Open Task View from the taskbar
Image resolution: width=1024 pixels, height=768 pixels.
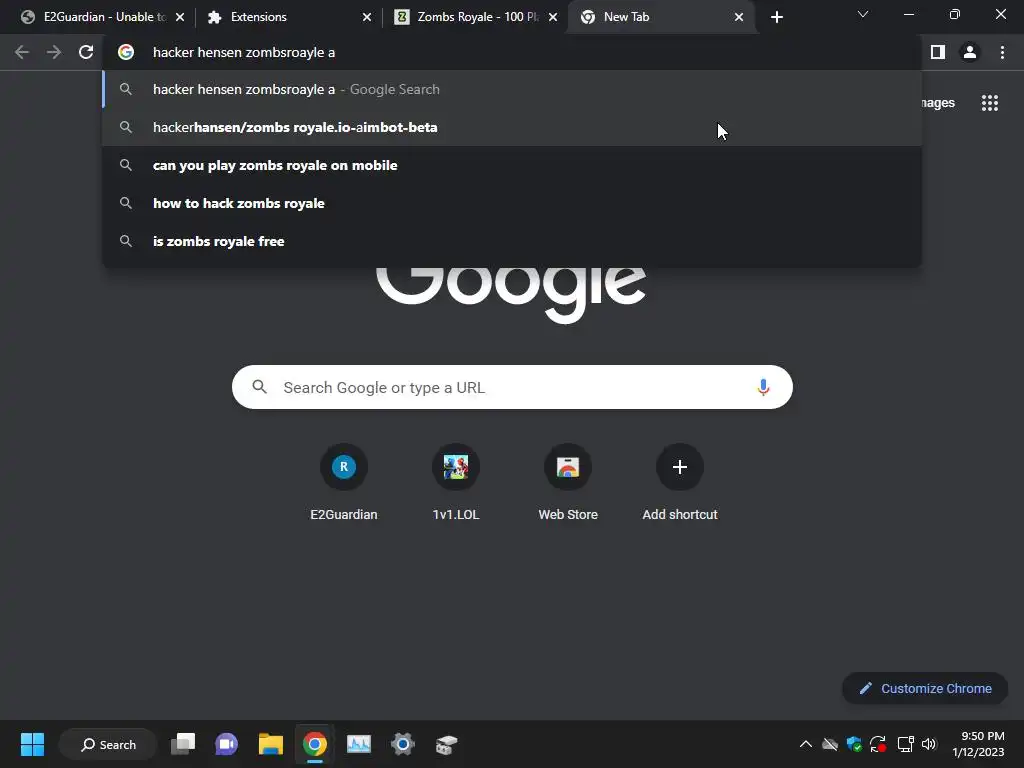[183, 744]
